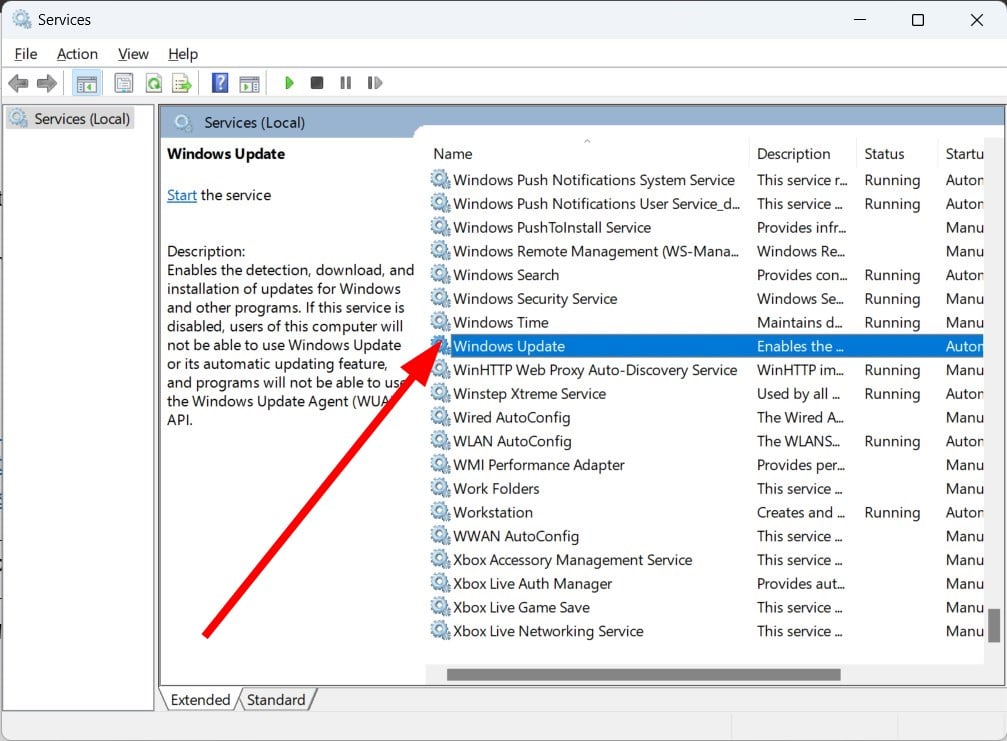
Task: Click the Forward arrow toolbar icon
Action: (x=47, y=83)
